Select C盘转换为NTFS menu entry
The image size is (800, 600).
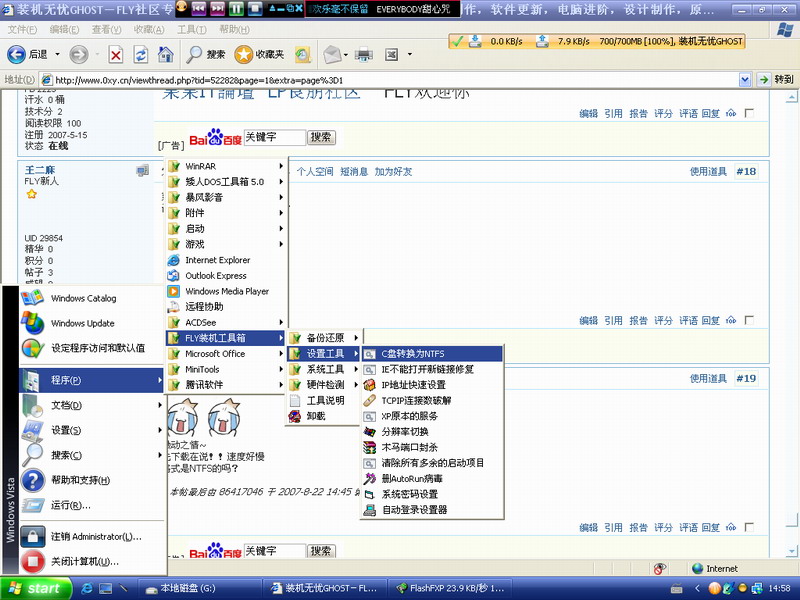click(x=432, y=354)
